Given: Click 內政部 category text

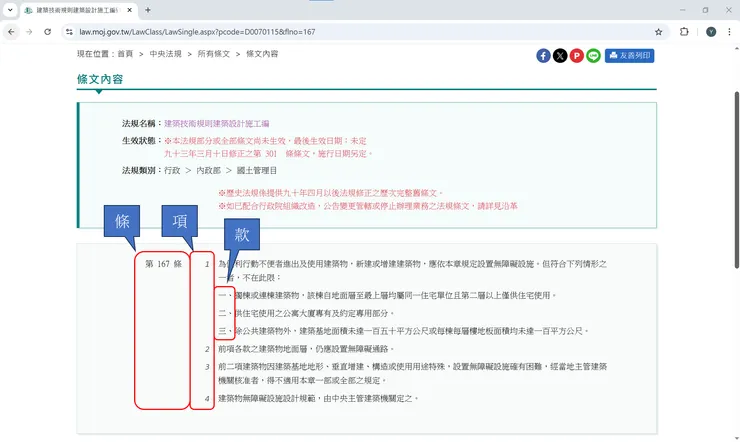Looking at the screenshot, I should pyautogui.click(x=209, y=170).
